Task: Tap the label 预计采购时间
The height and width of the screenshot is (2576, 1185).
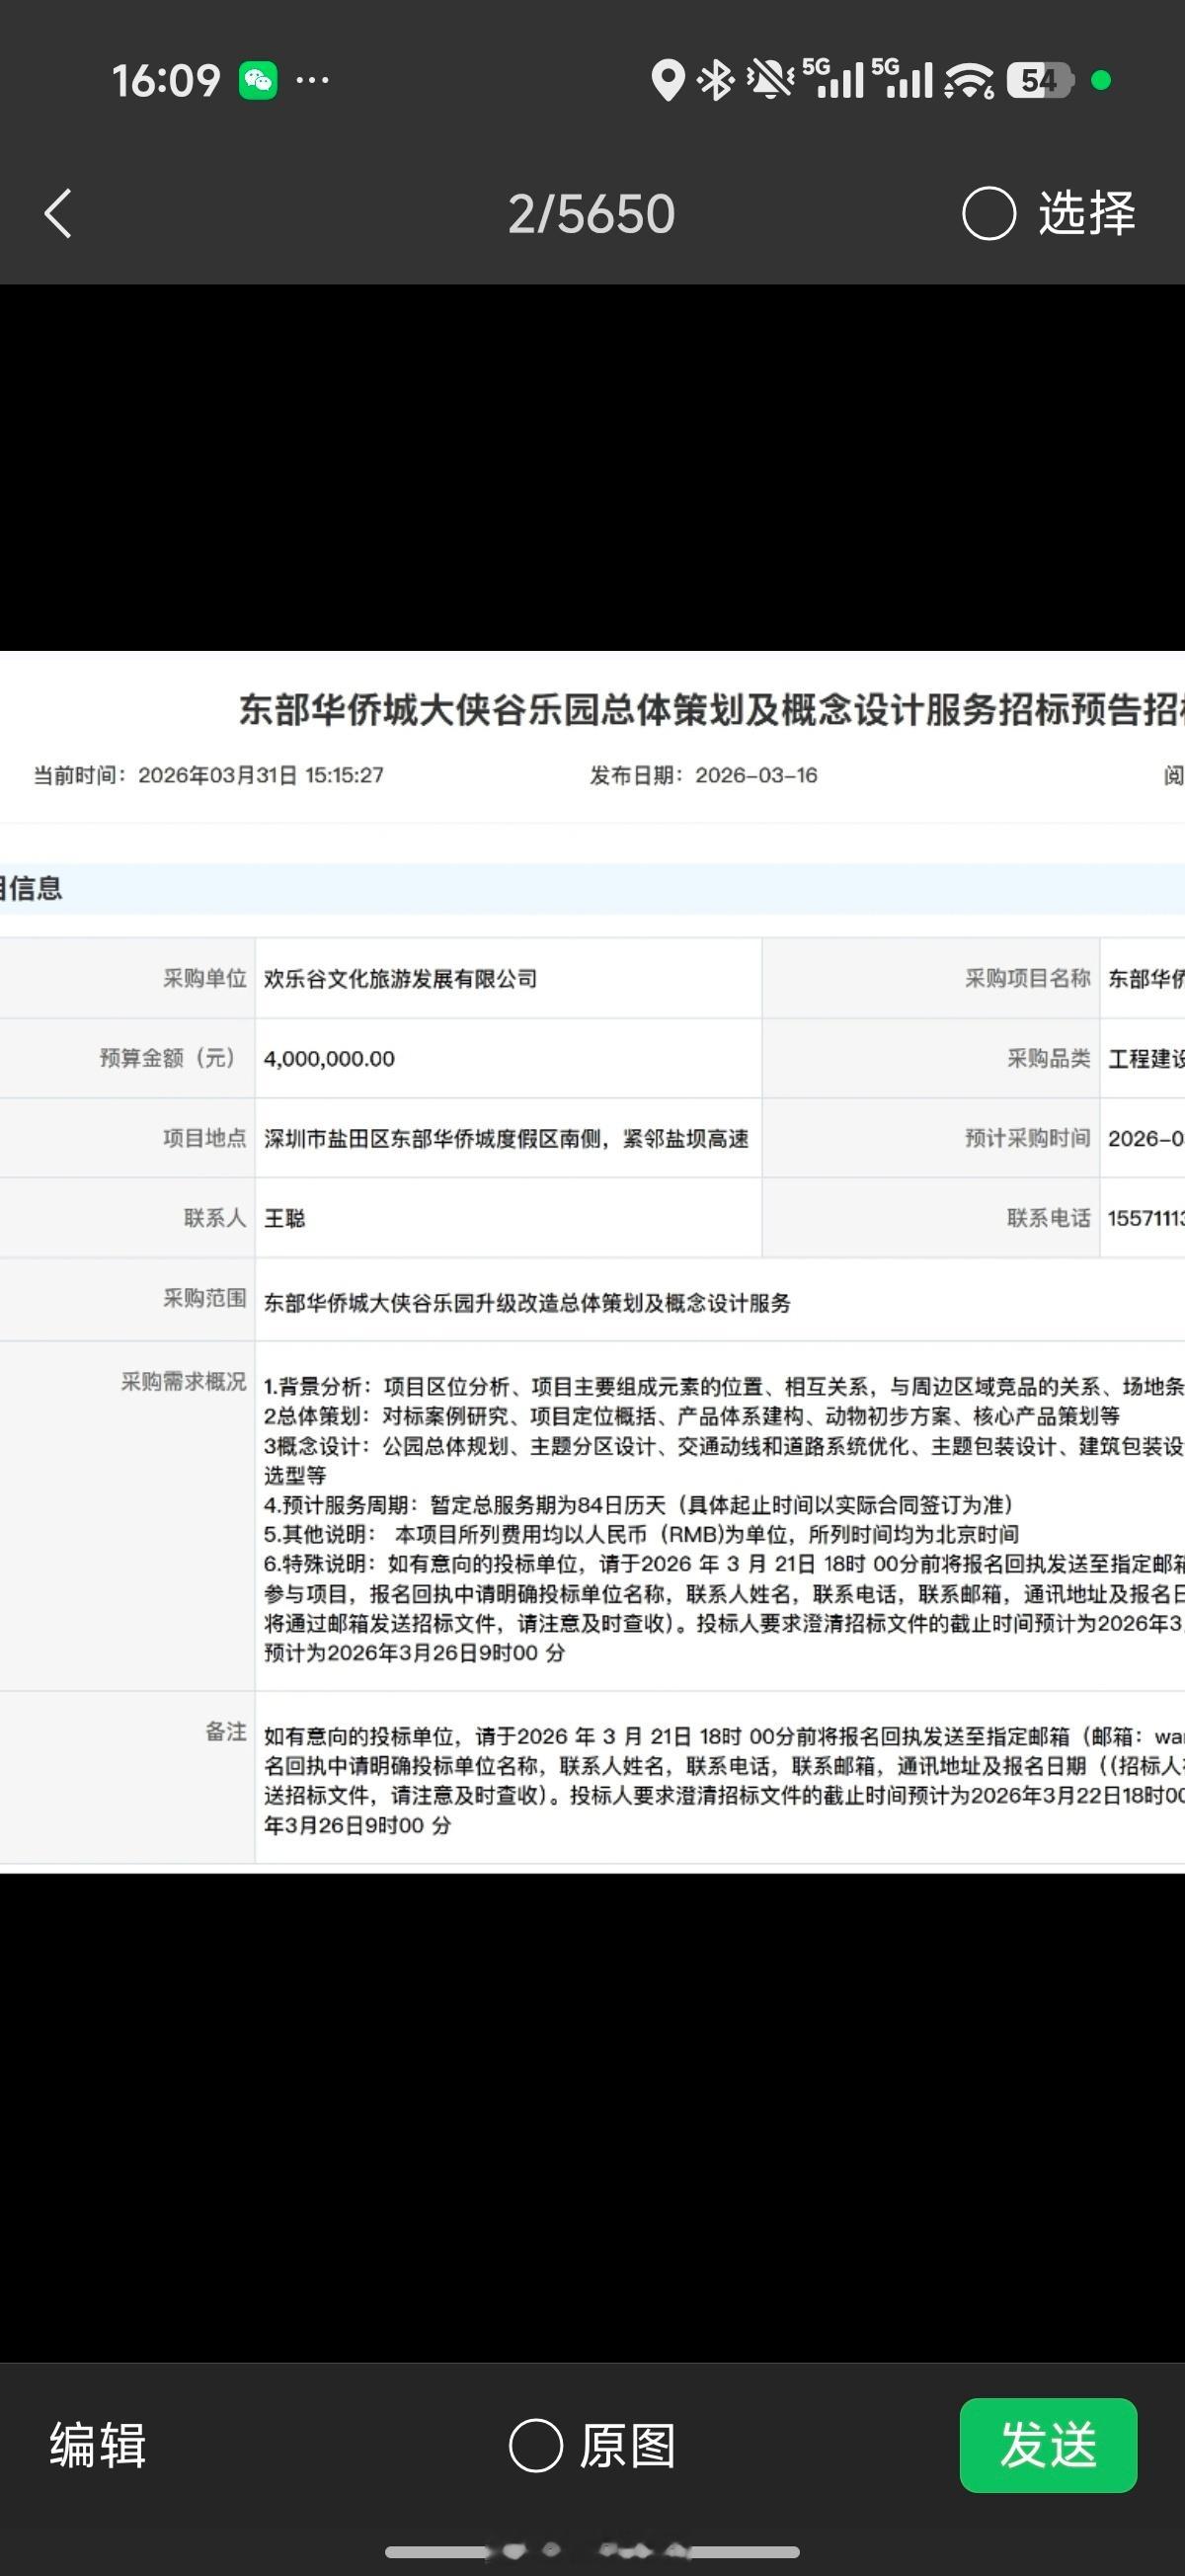Action: (1027, 1138)
